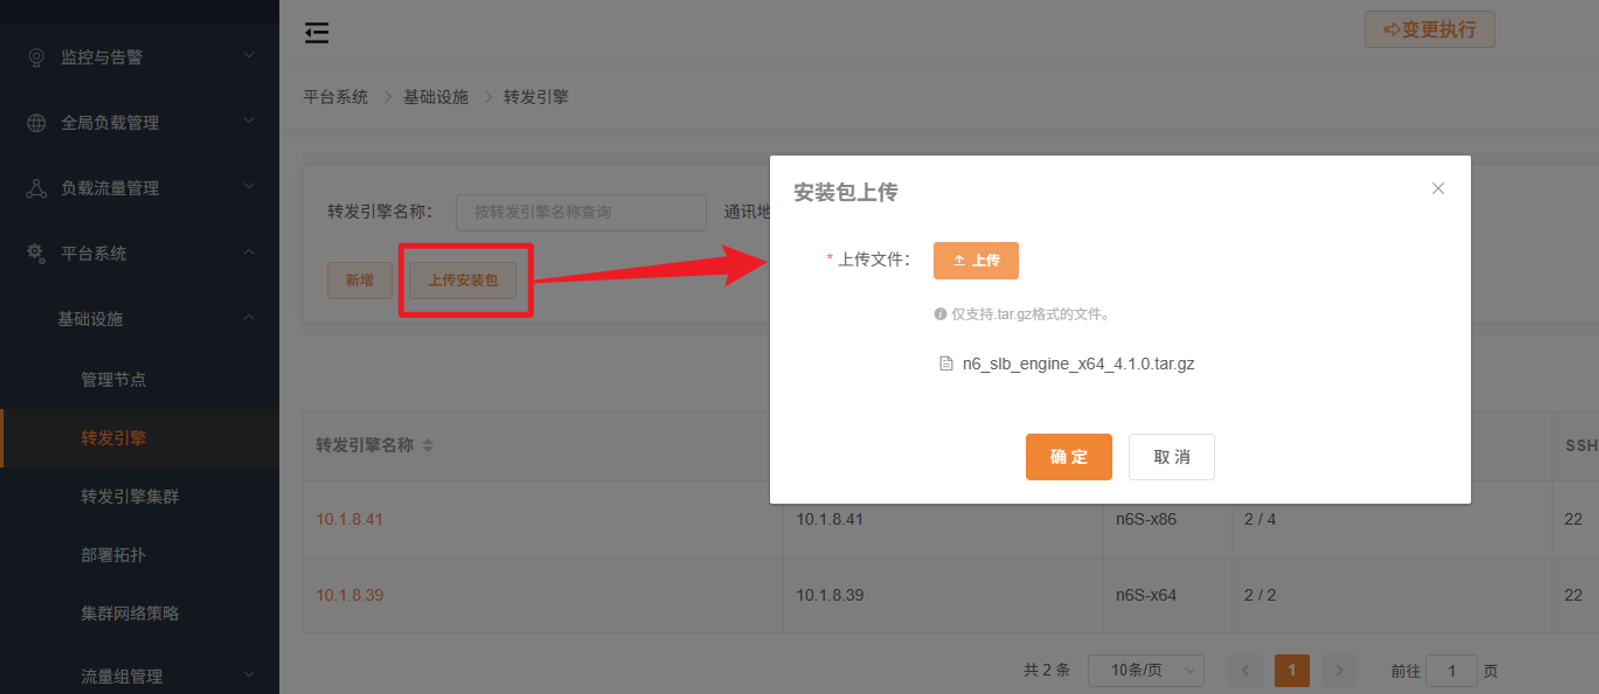Screen dimensions: 1599x694
Task: Click the 平台系统 gears icon
Action: pyautogui.click(x=36, y=253)
